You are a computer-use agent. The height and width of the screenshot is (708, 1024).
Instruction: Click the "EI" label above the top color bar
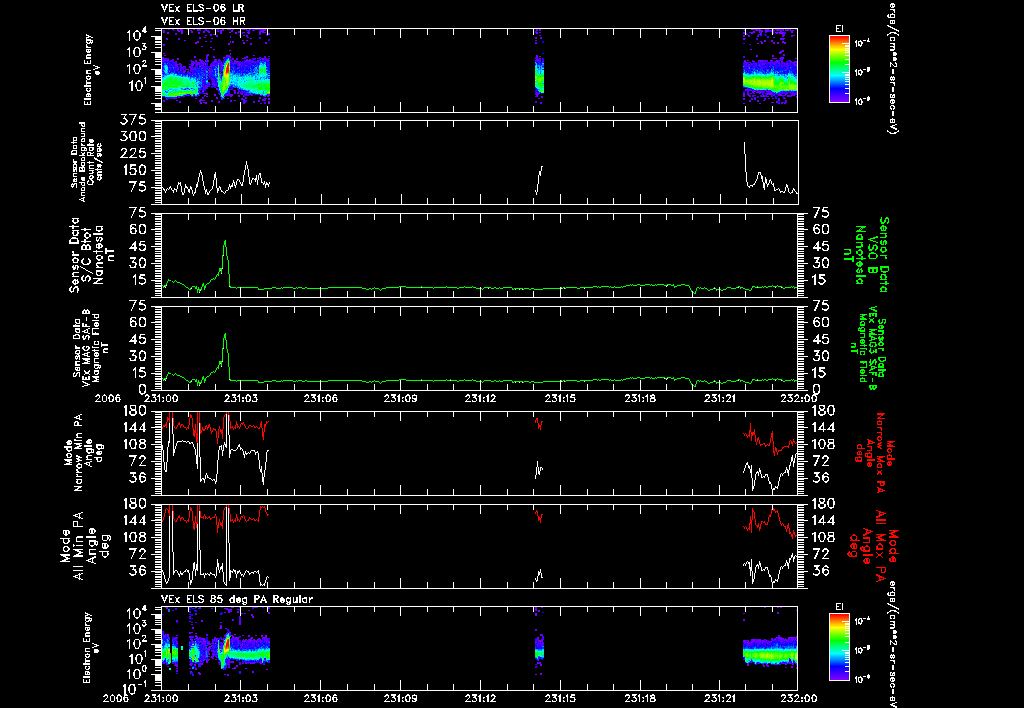(839, 29)
